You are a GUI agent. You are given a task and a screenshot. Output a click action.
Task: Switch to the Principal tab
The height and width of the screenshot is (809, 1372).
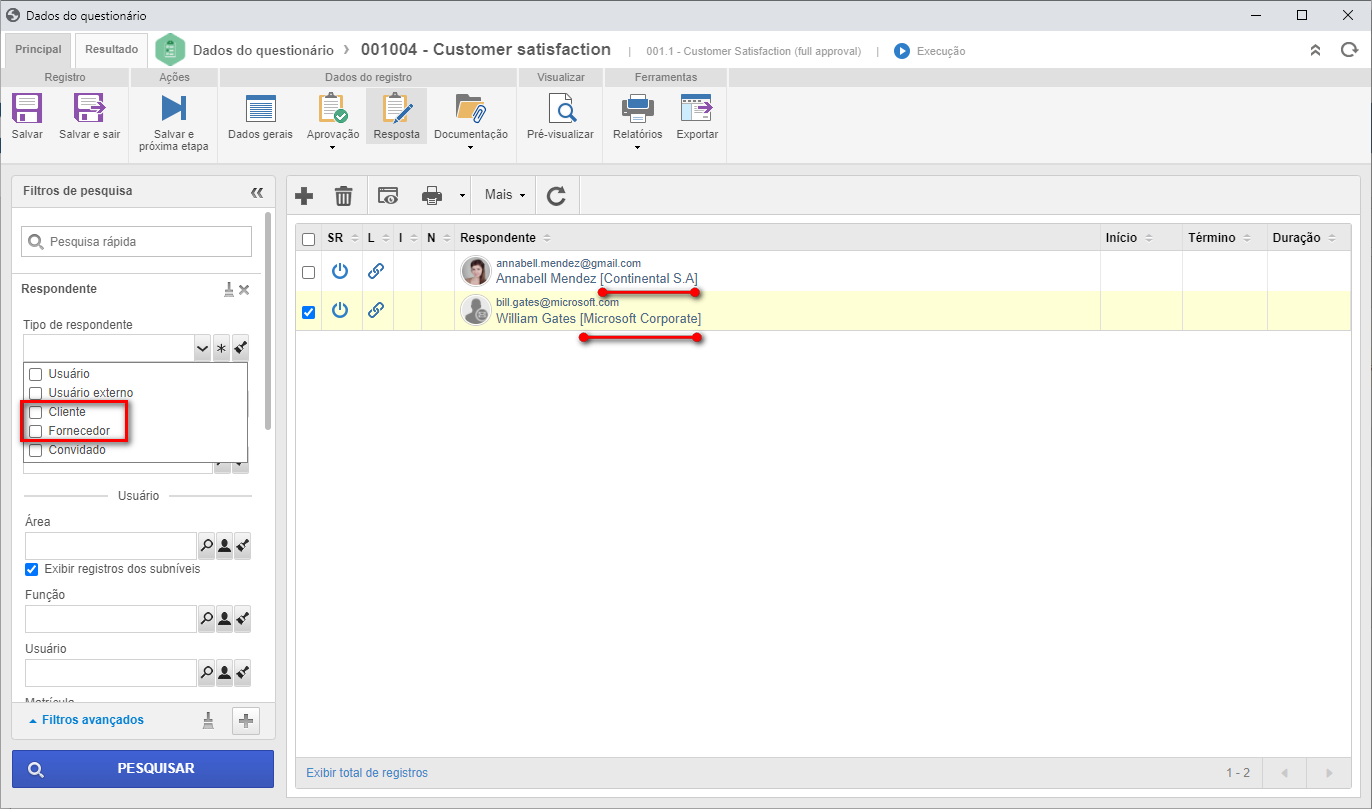click(38, 49)
